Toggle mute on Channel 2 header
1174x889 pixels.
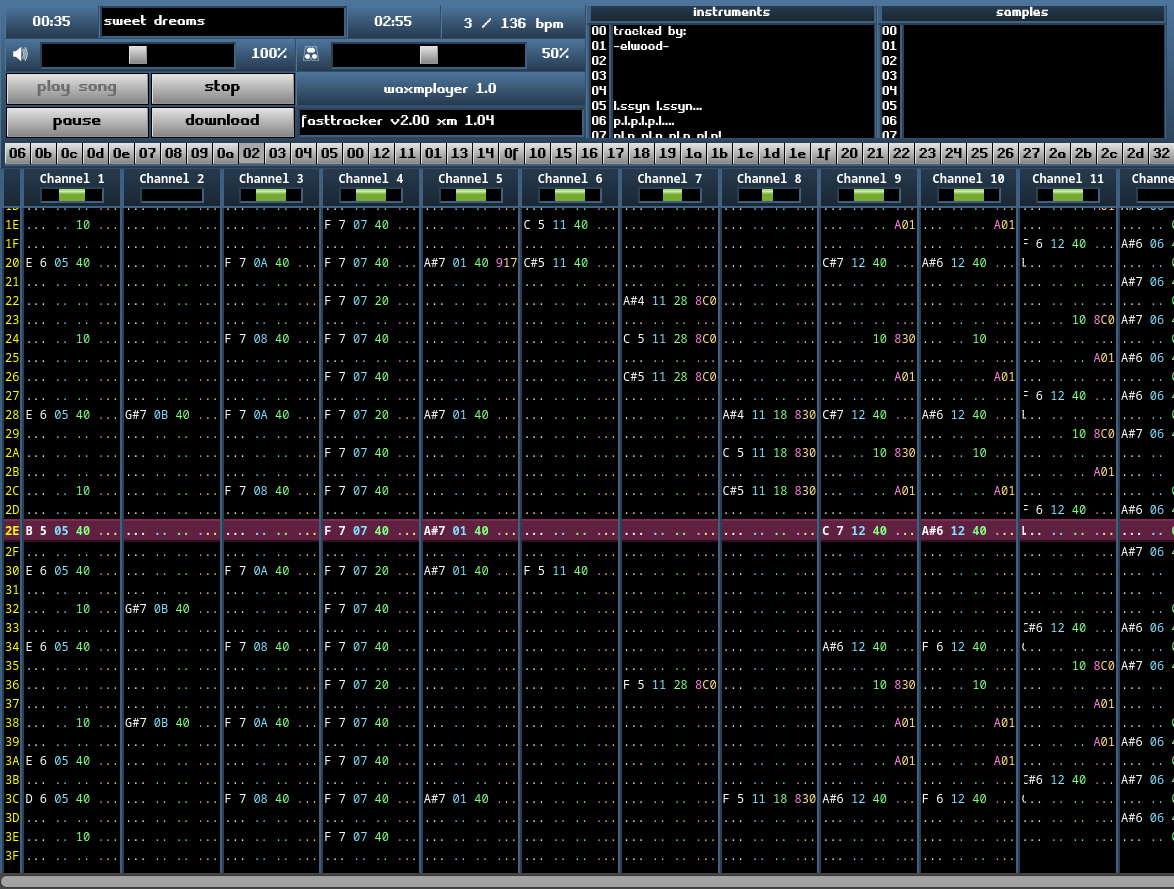click(x=171, y=186)
